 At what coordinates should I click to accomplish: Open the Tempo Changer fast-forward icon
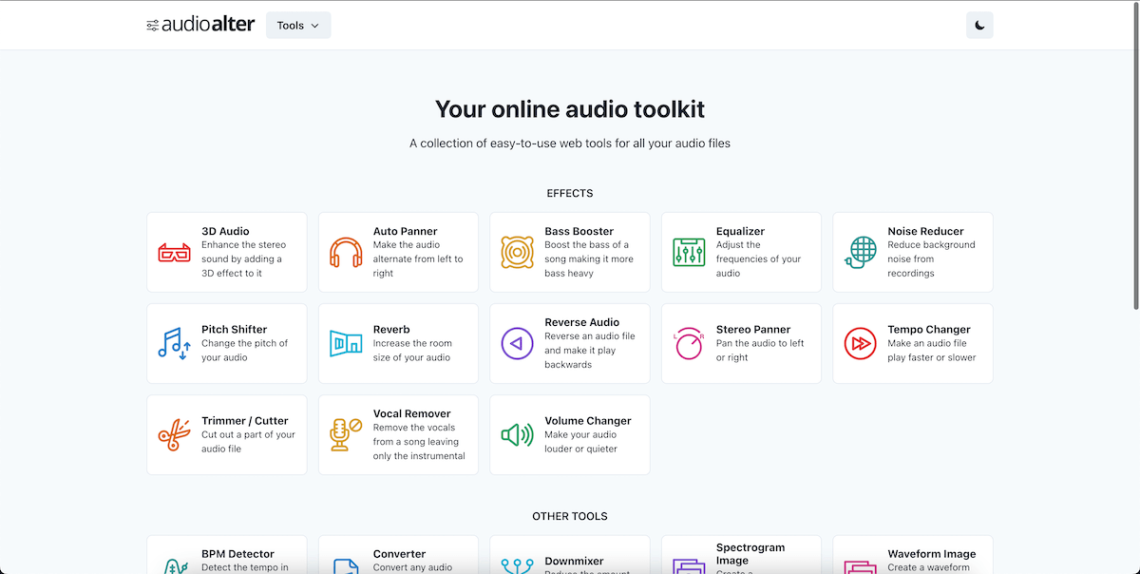click(x=860, y=344)
